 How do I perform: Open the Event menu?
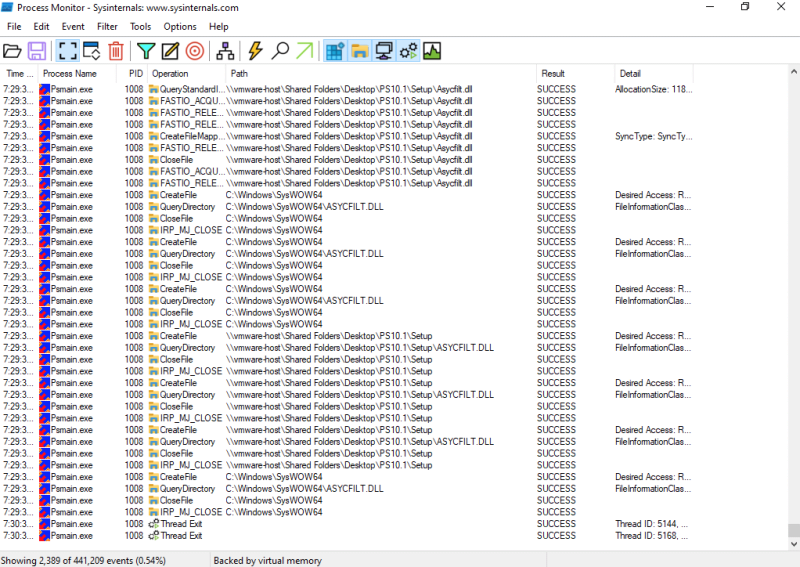tap(73, 27)
